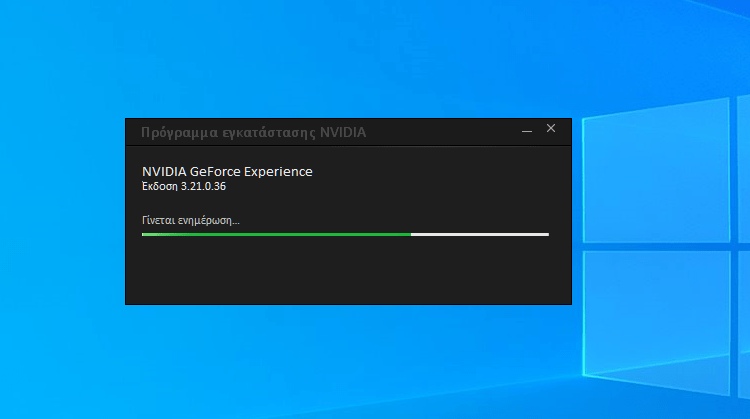Click the version text 'Έκδοση 3.21.0.36'
The width and height of the screenshot is (750, 419).
click(184, 187)
